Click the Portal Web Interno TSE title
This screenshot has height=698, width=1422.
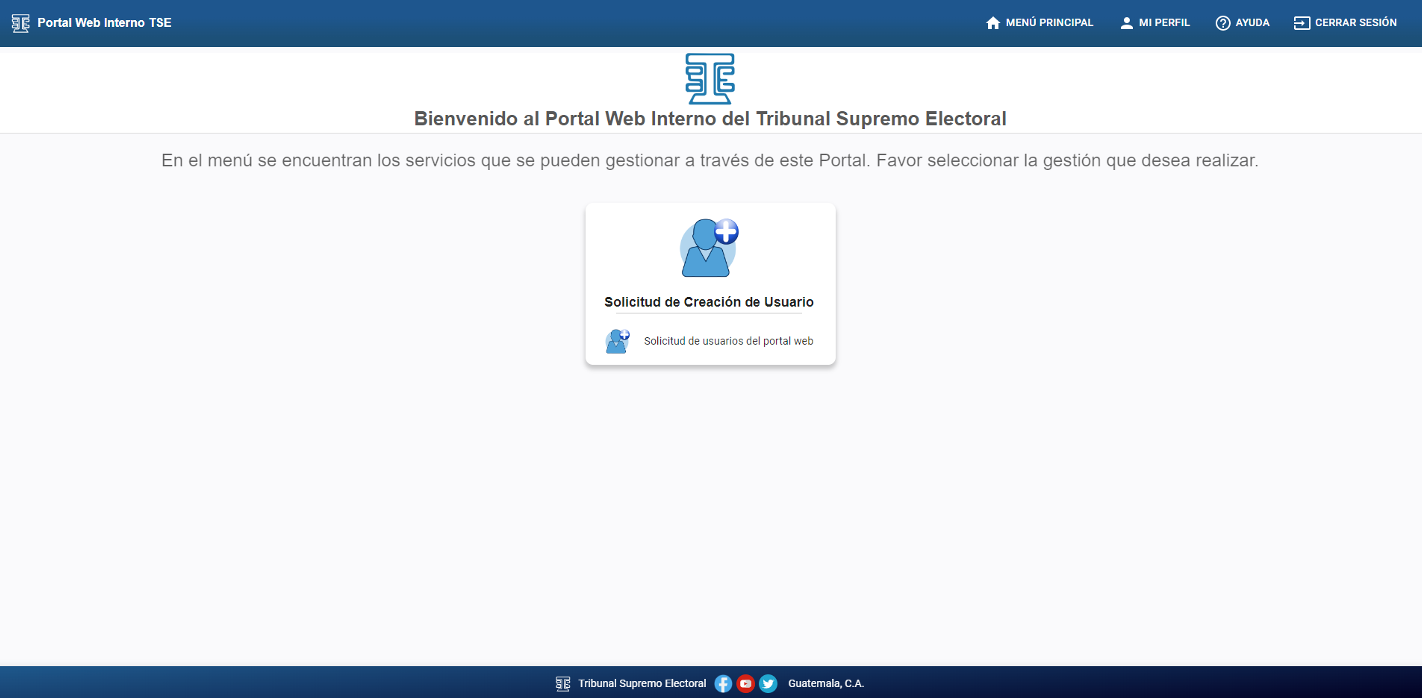pos(104,23)
